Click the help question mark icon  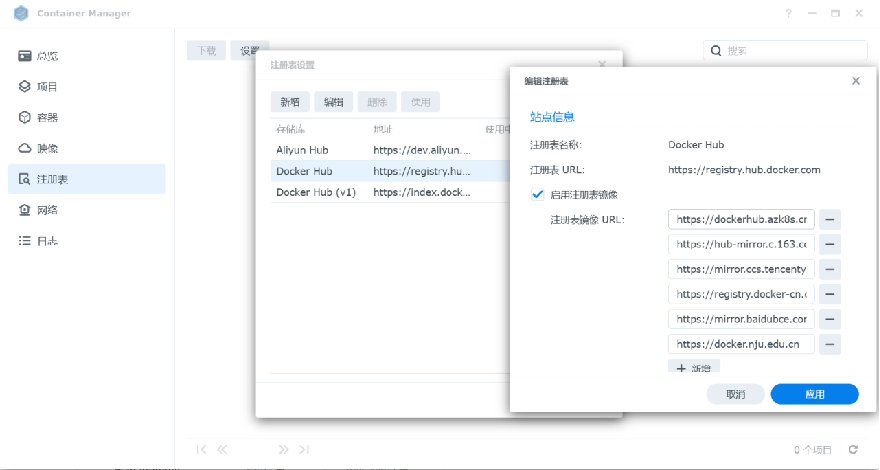click(788, 14)
